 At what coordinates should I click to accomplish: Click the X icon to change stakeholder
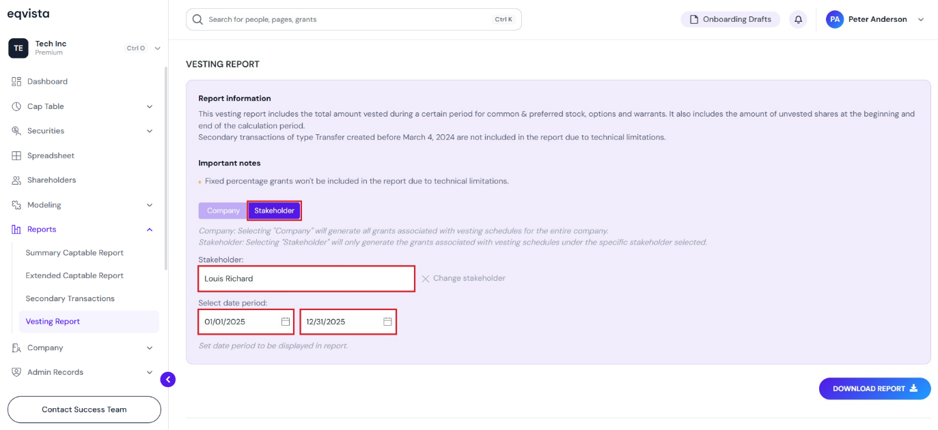coord(426,279)
